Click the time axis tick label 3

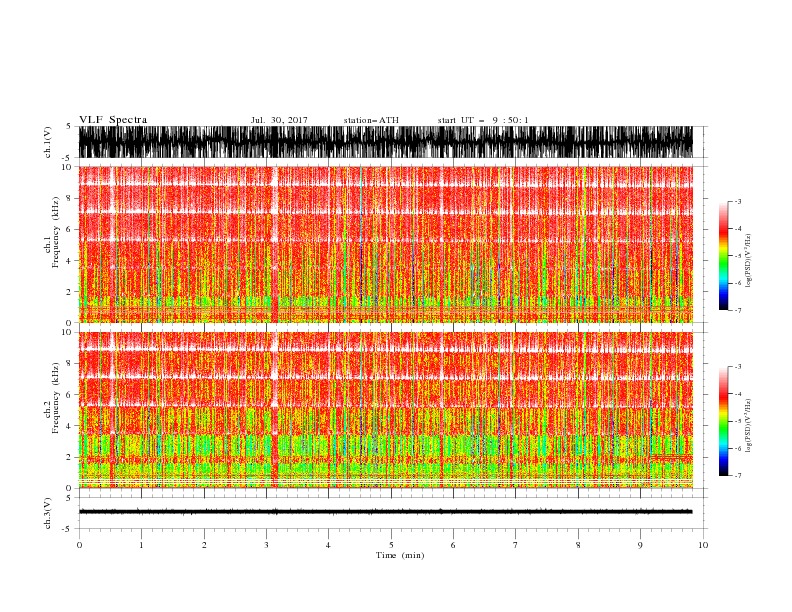[x=266, y=545]
